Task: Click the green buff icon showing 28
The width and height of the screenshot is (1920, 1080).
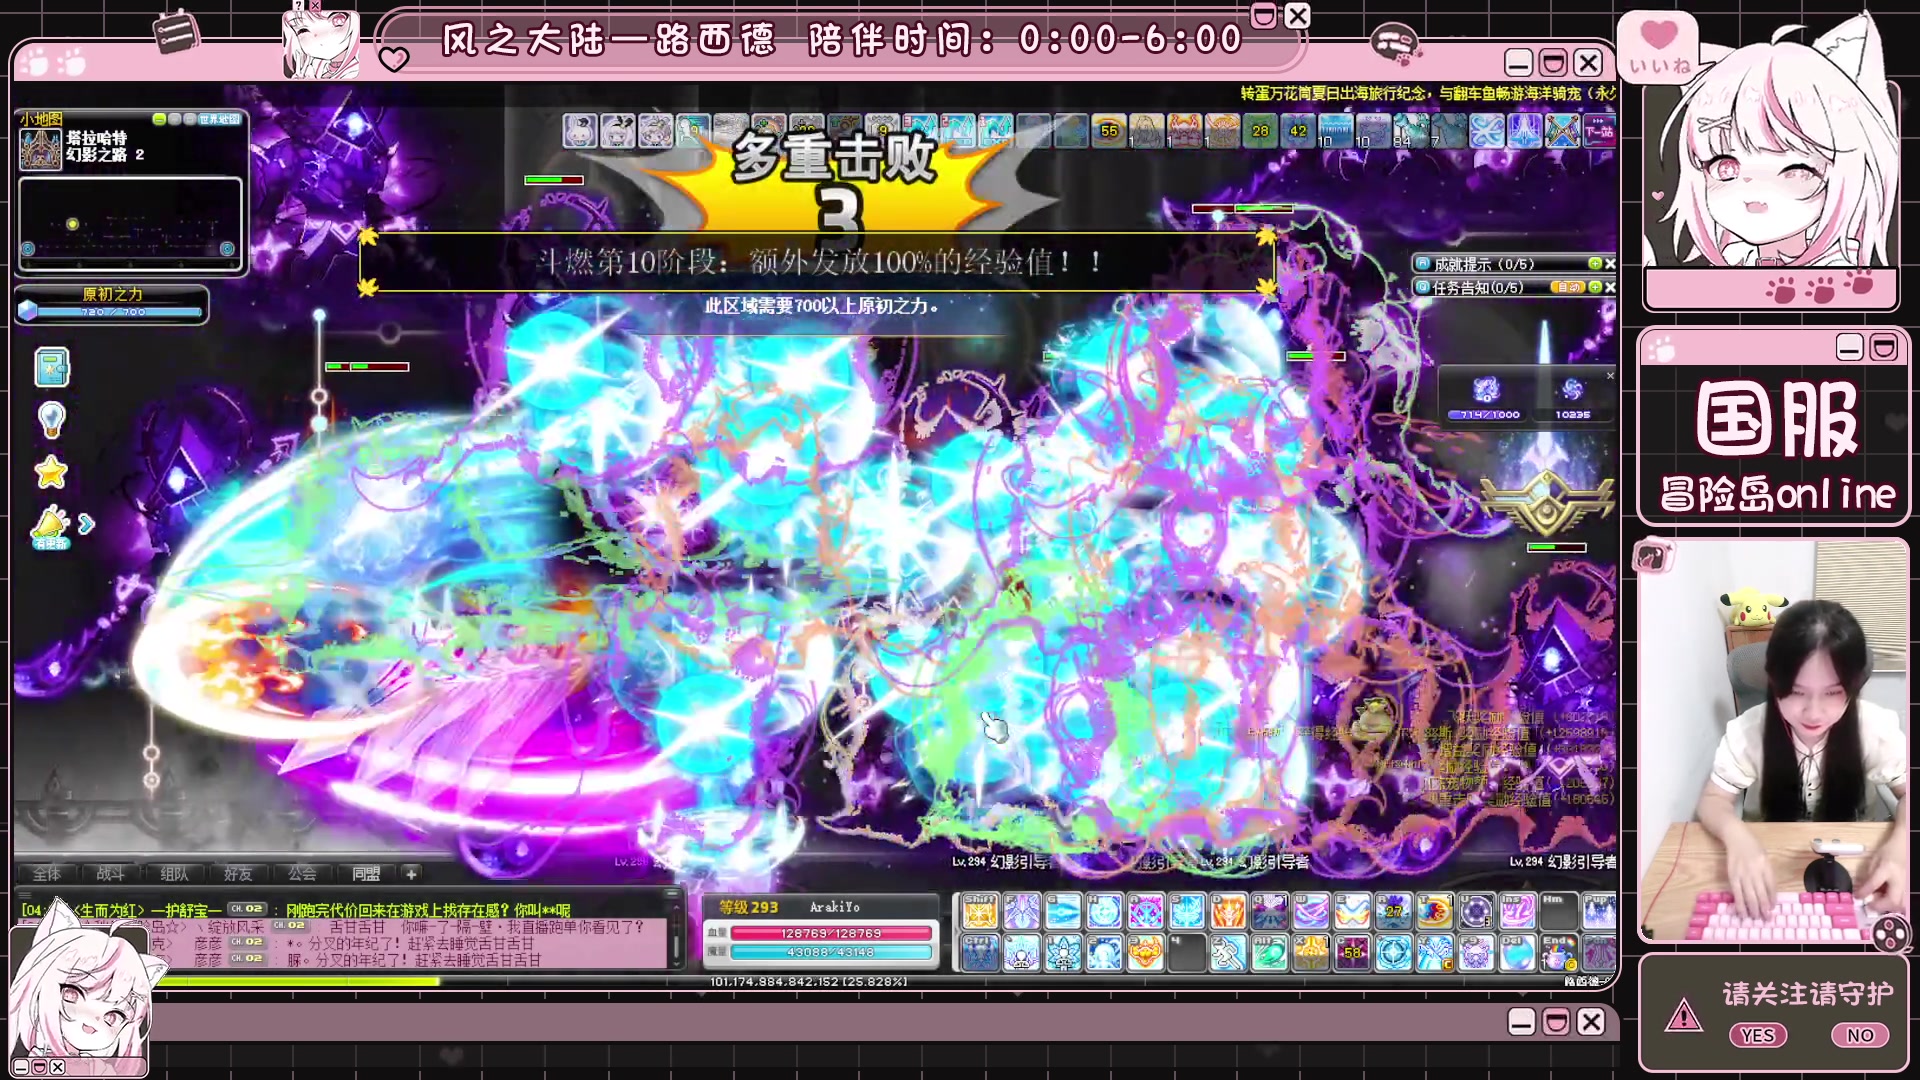Action: (x=1260, y=131)
